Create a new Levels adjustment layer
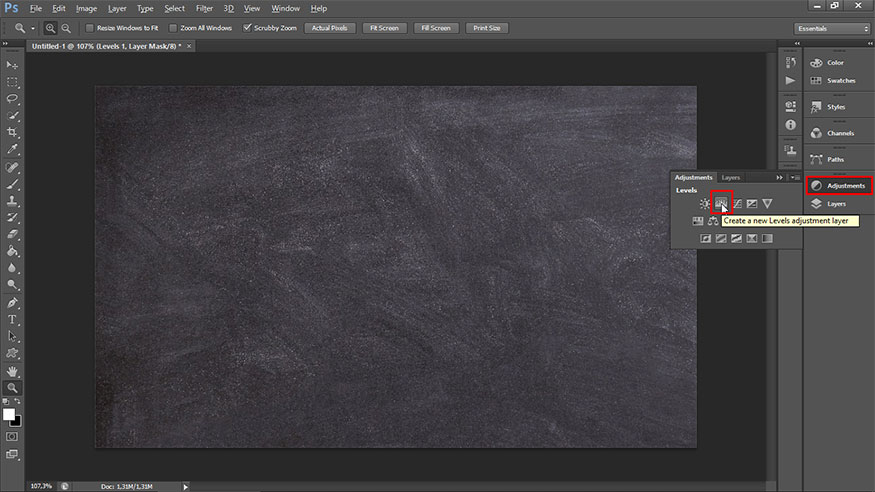 coord(721,204)
